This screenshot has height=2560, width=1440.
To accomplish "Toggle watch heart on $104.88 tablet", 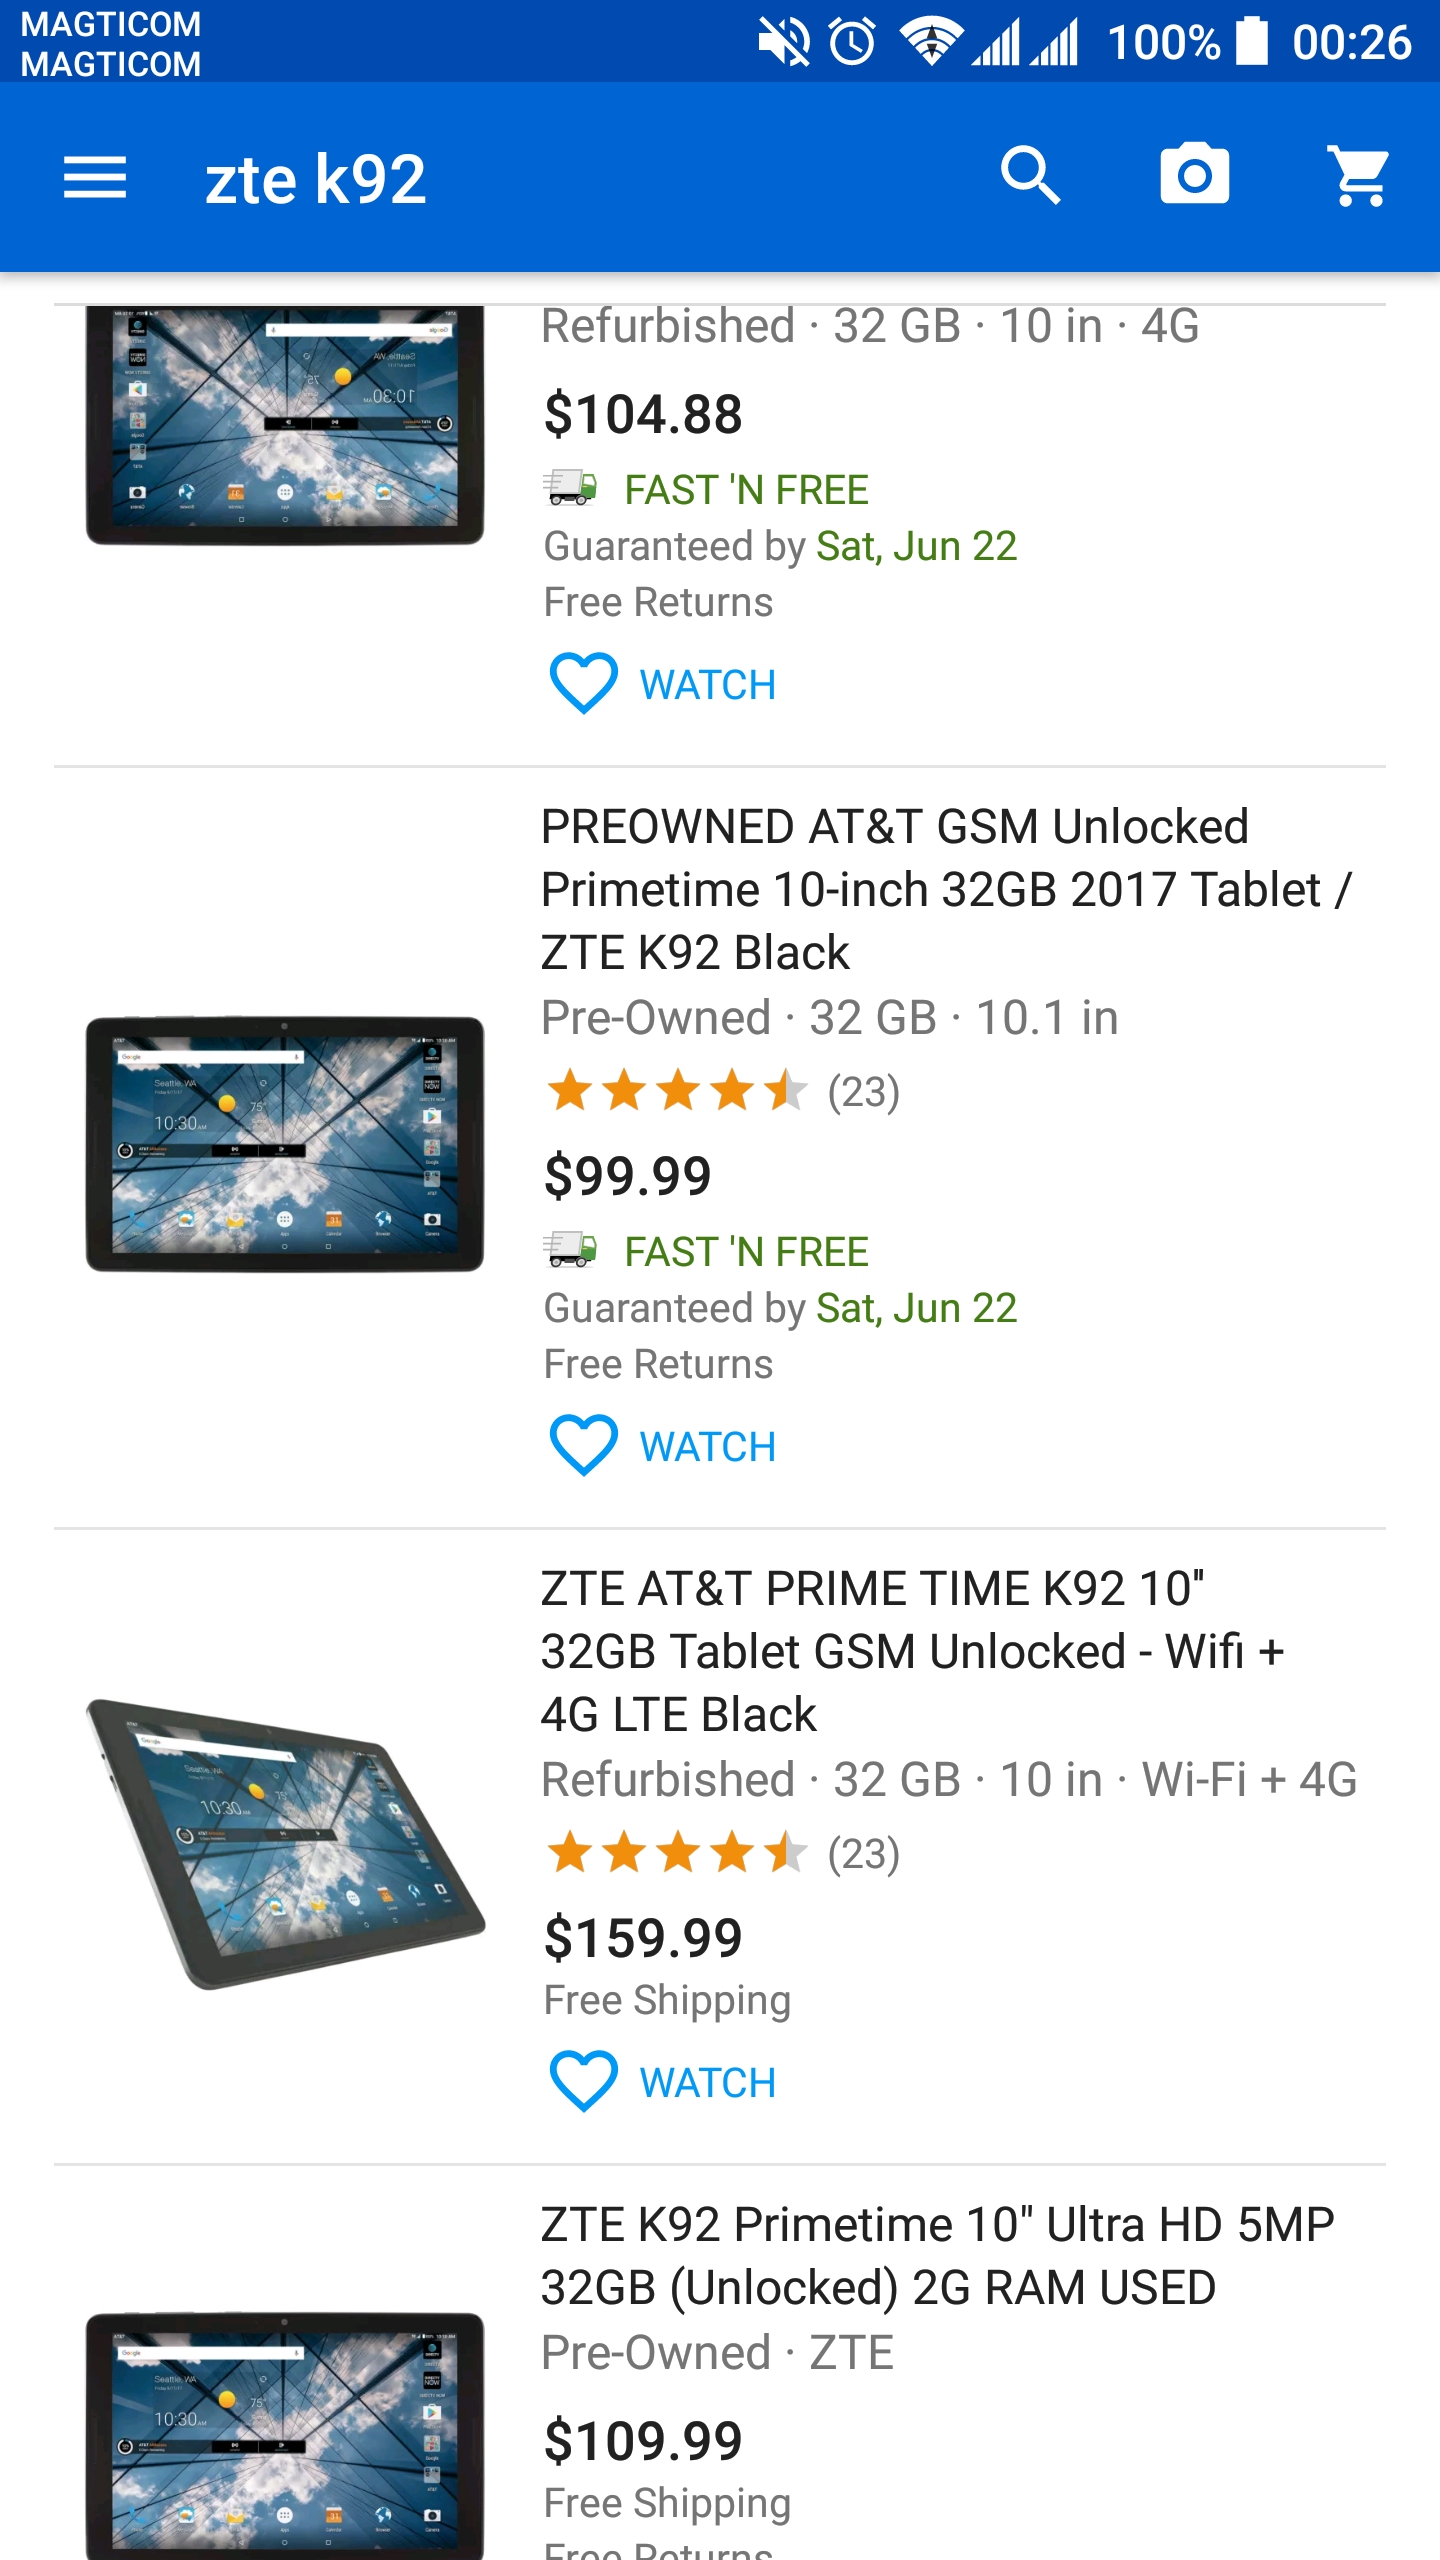I will [x=584, y=684].
